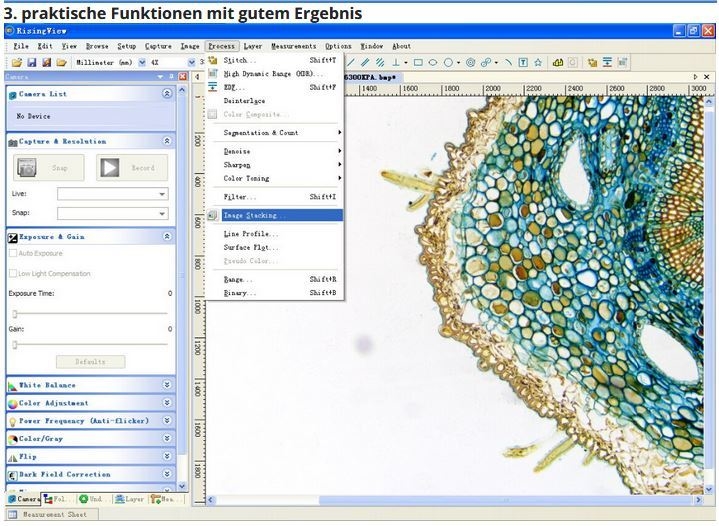This screenshot has width=719, height=526.
Task: Expand the White Balance section
Action: click(167, 385)
